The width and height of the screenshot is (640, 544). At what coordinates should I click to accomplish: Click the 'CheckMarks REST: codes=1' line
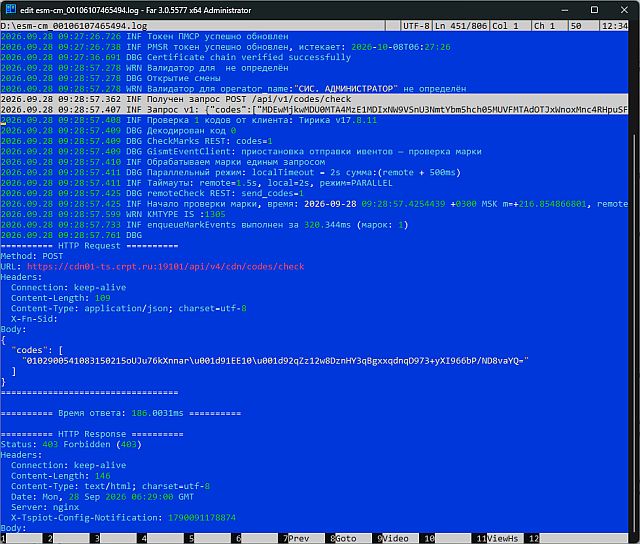point(137,141)
